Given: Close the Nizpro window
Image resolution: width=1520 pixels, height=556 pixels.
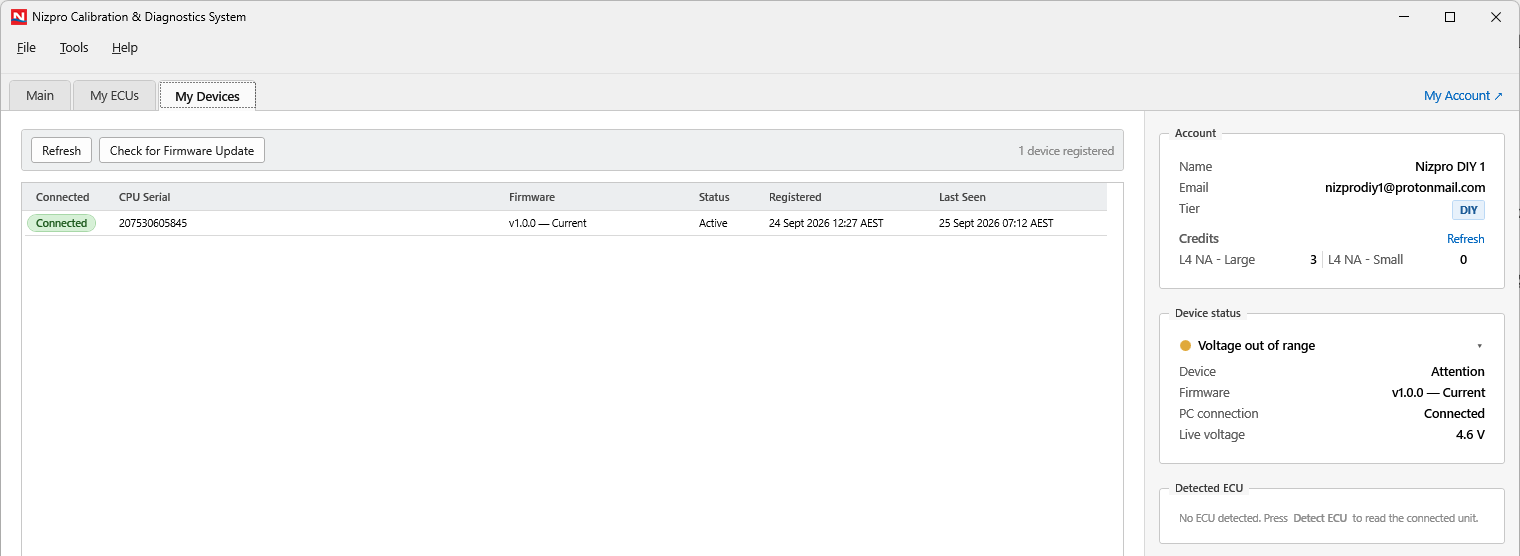Looking at the screenshot, I should (x=1496, y=17).
